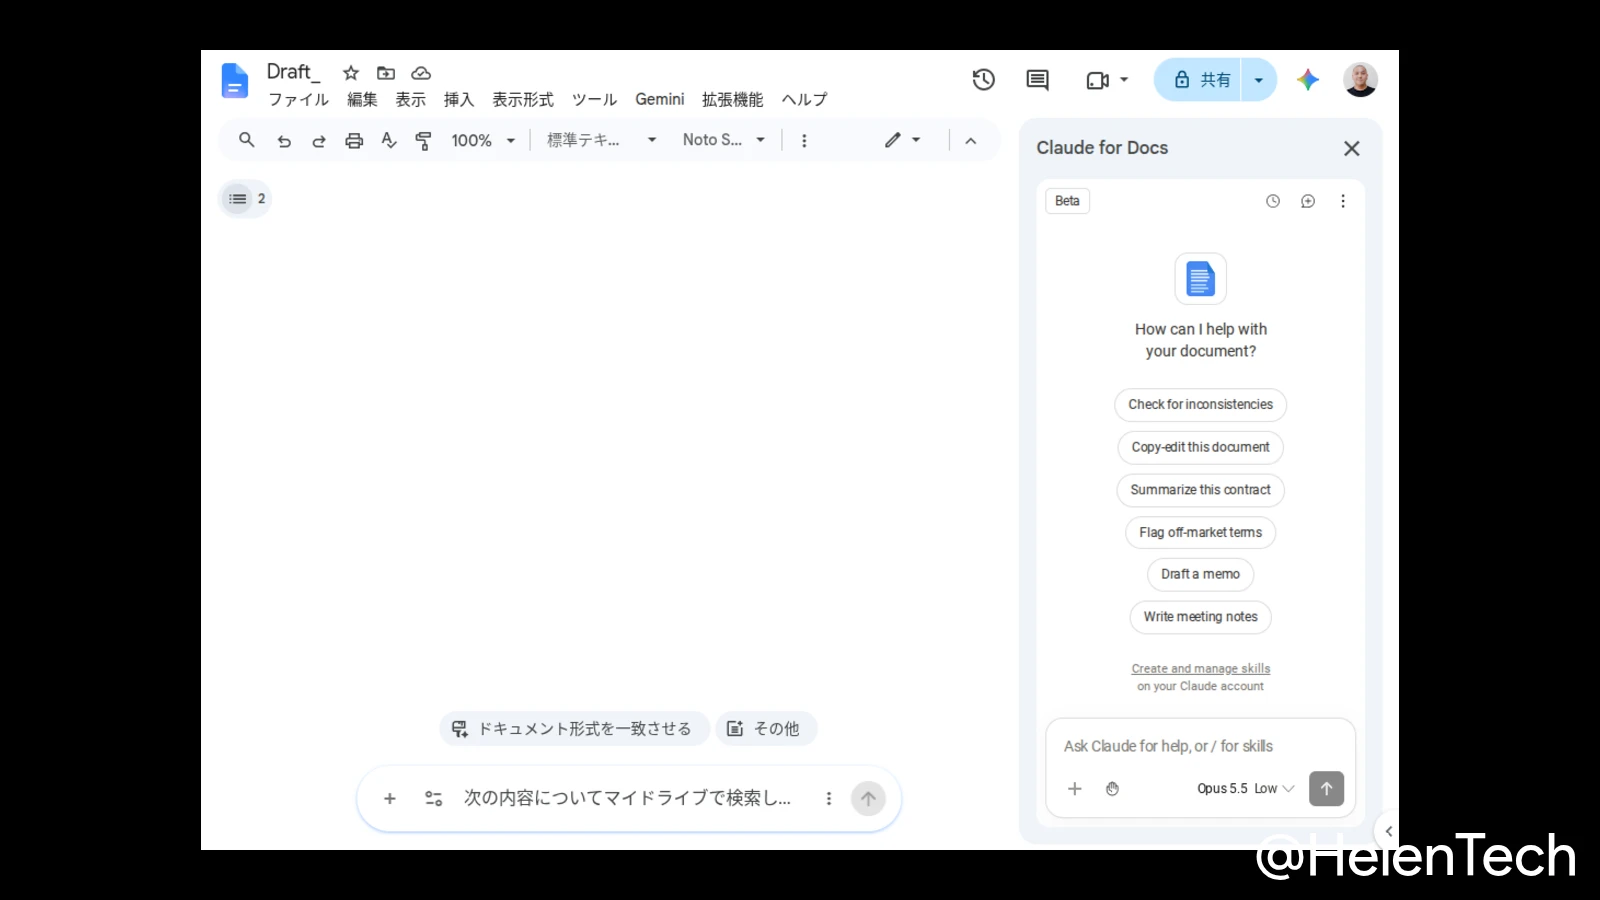Screen dimensions: 1600x900
Task: Open ヘルプ menu
Action: (805, 100)
